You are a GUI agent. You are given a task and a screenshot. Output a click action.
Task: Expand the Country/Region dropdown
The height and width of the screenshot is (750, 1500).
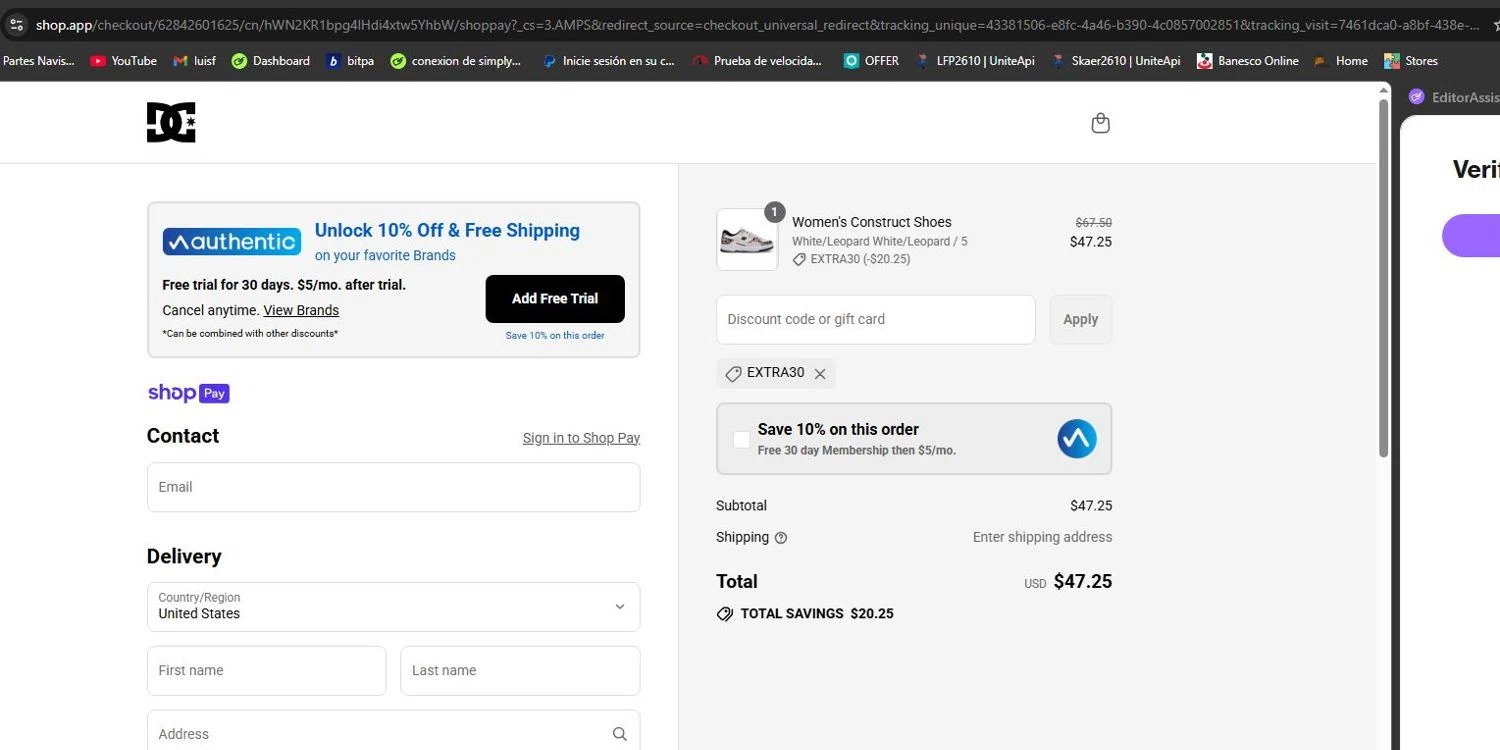(x=393, y=607)
